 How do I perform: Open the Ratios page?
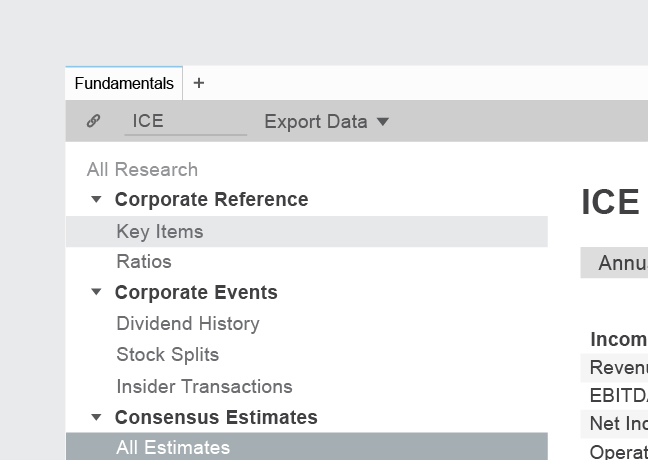[x=144, y=262]
